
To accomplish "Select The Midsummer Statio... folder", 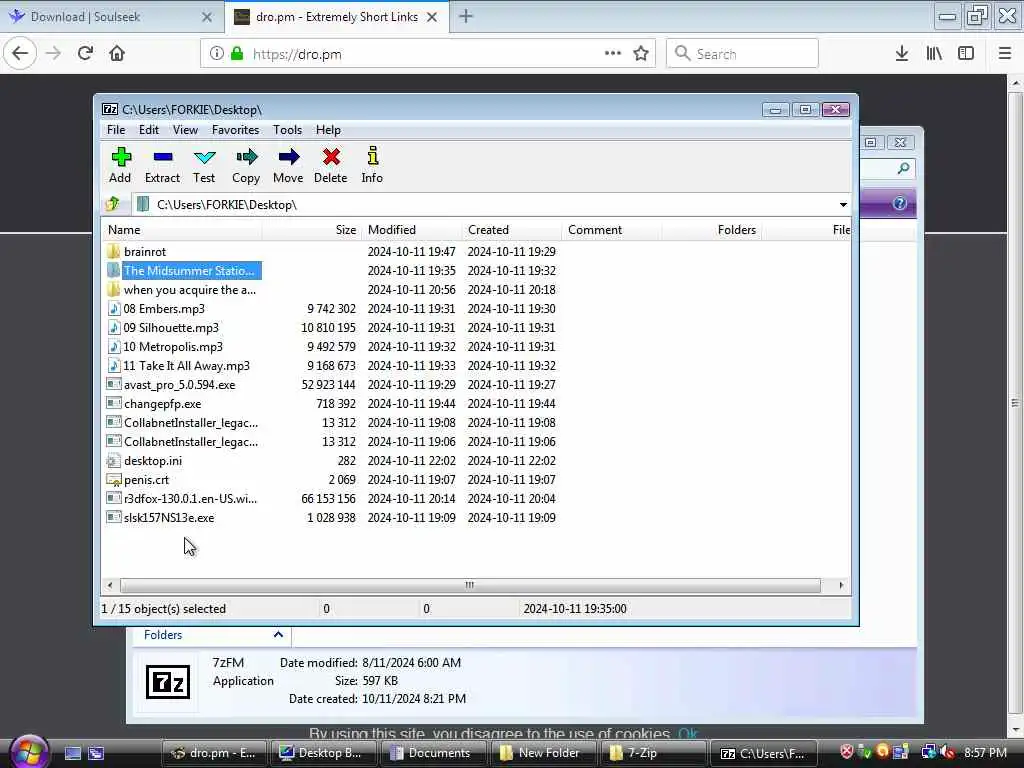I will point(184,270).
